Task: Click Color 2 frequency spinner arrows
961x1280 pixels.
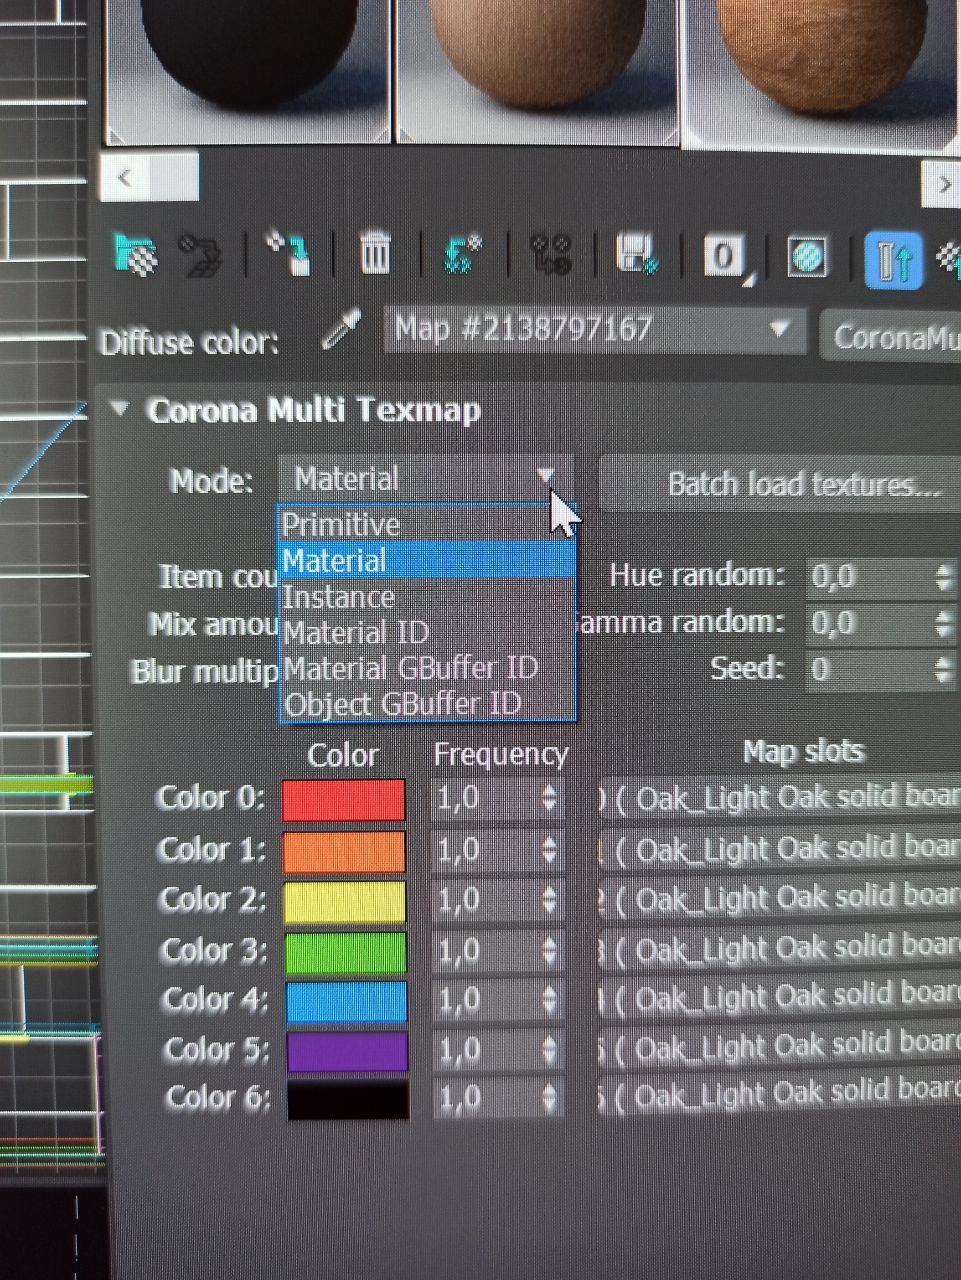Action: [549, 900]
